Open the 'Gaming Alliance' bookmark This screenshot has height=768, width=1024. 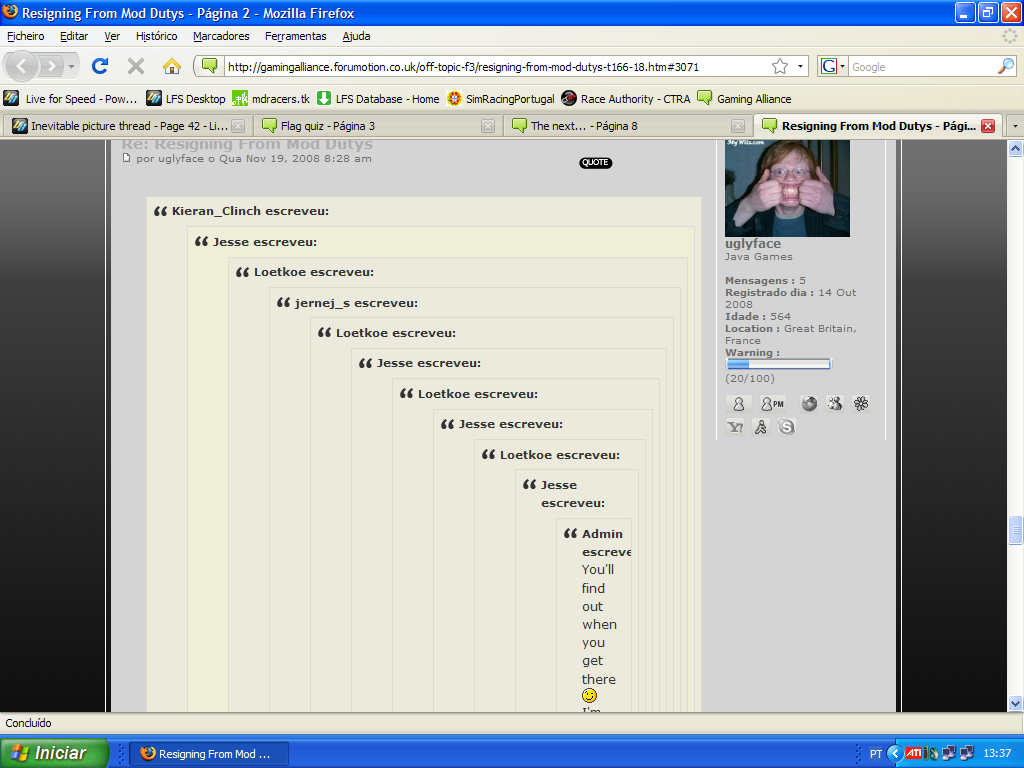click(744, 99)
